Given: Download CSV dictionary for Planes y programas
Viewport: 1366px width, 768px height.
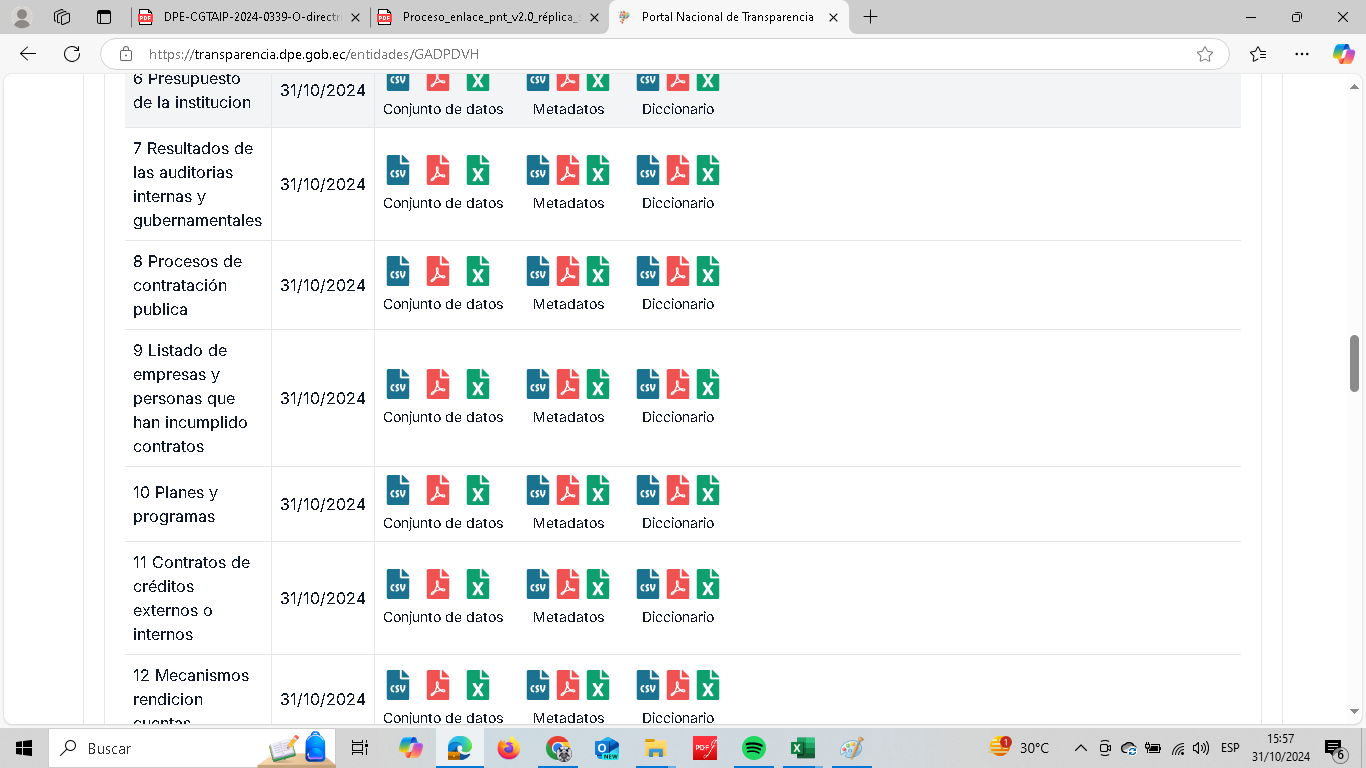Looking at the screenshot, I should pos(648,491).
